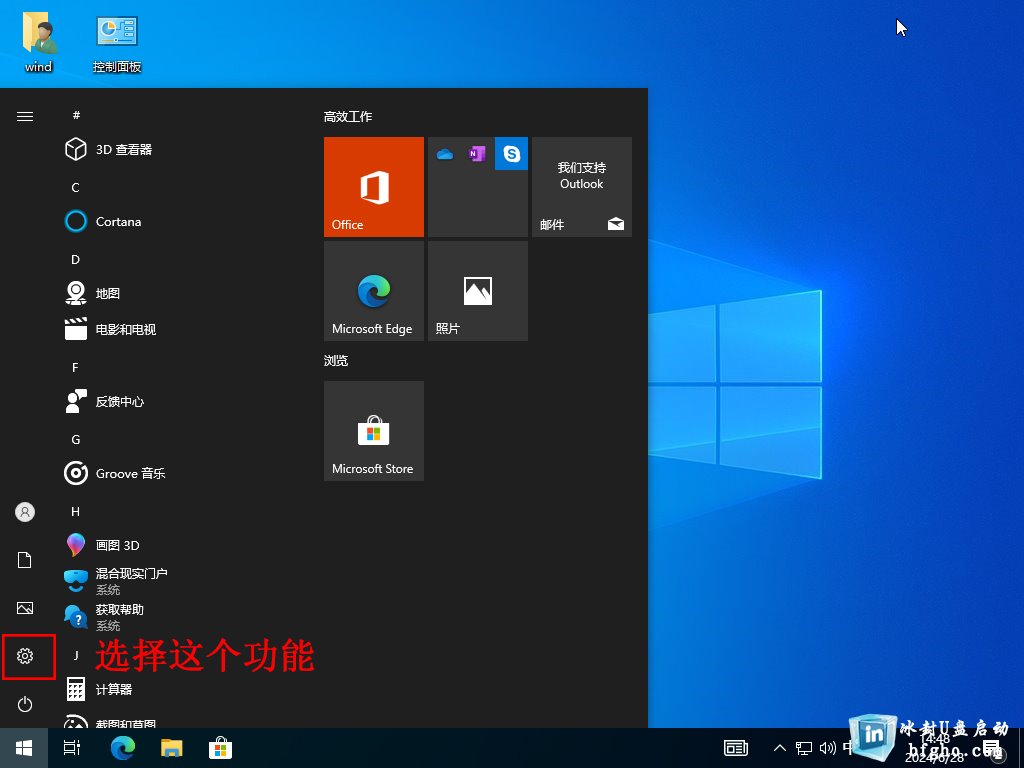Expand the Start menu hamburger button
This screenshot has width=1024, height=768.
click(x=25, y=116)
